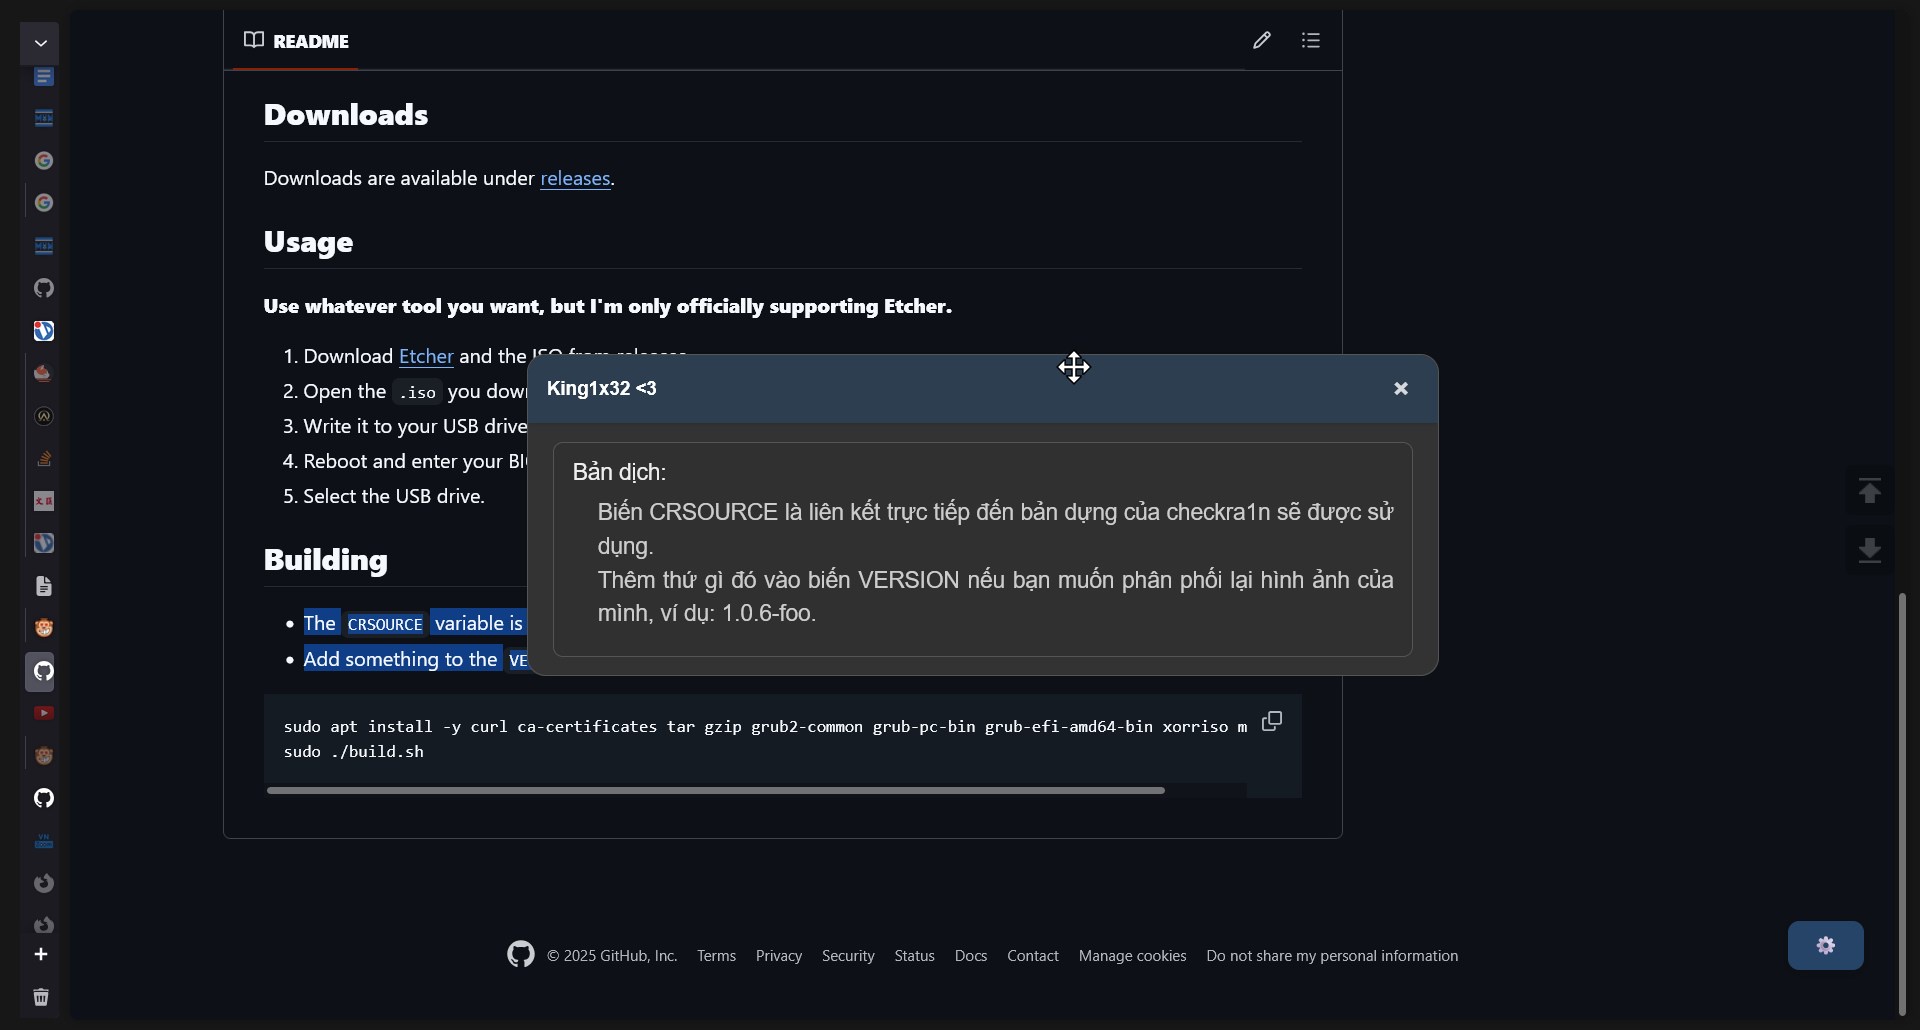Open the gold circular logo tab in sidebar

click(x=44, y=416)
